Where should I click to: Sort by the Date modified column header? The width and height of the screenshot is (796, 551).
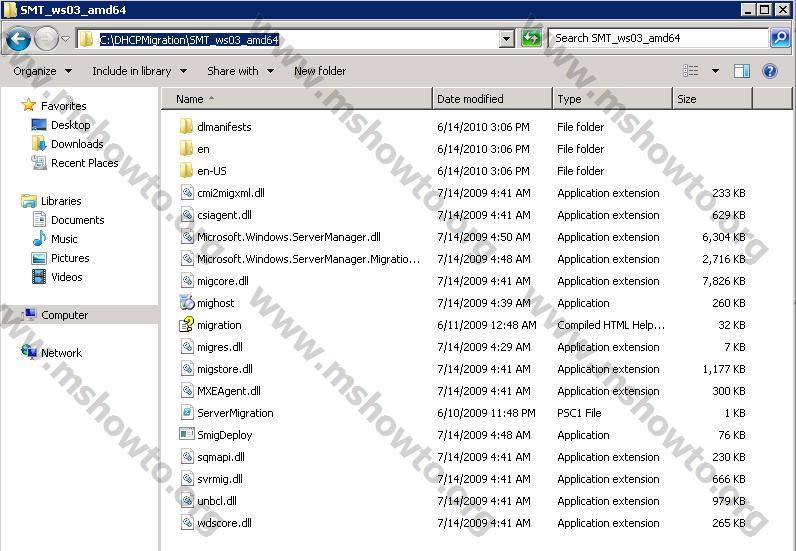click(492, 99)
